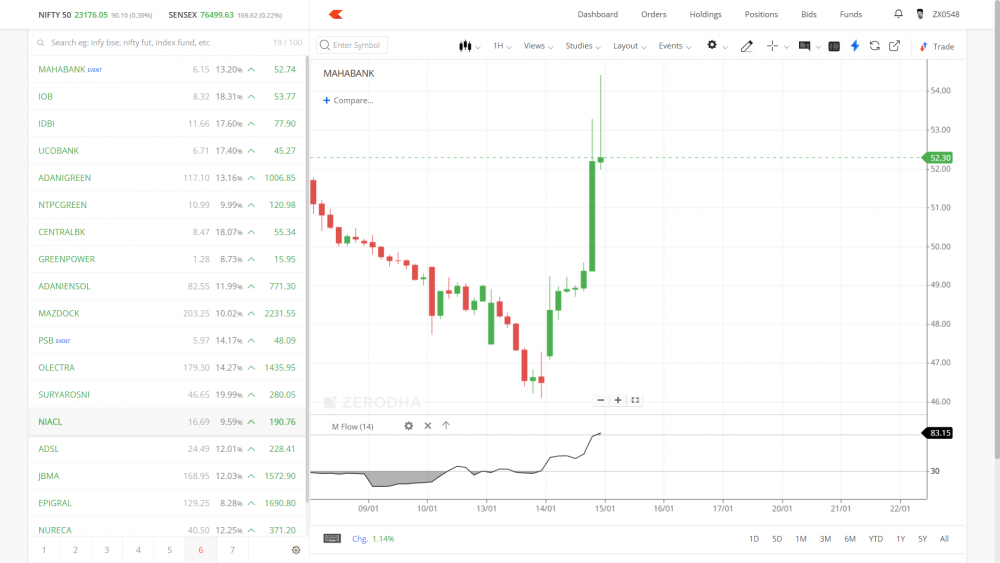Viewport: 1000px width, 563px height.
Task: Expand annotation dropdown arrow
Action: [x=818, y=47]
